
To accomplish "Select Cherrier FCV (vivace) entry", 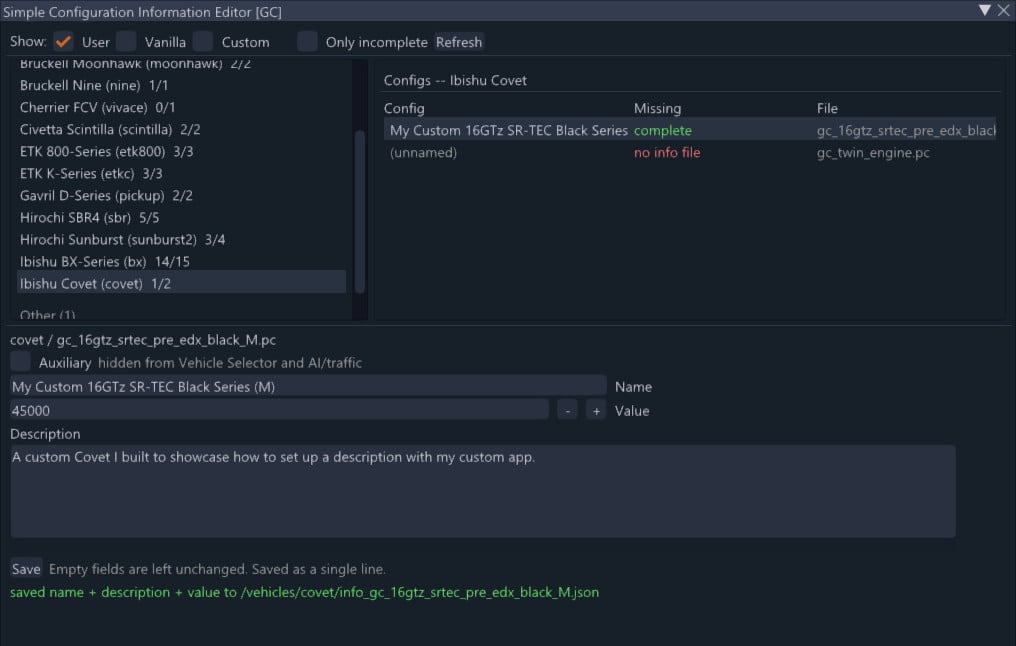I will [x=181, y=108].
